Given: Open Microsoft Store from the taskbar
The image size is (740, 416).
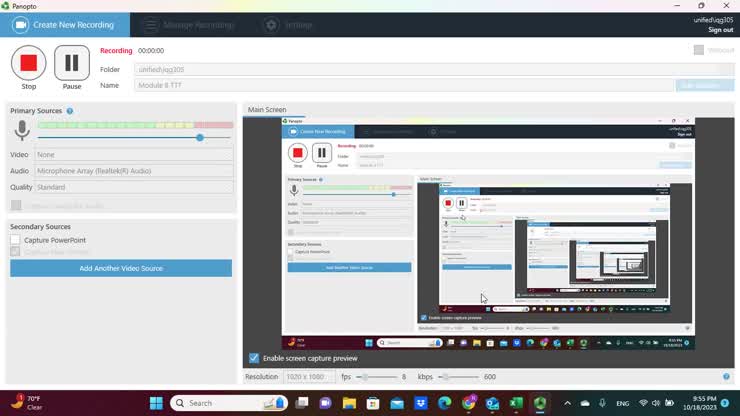Looking at the screenshot, I should tap(373, 403).
